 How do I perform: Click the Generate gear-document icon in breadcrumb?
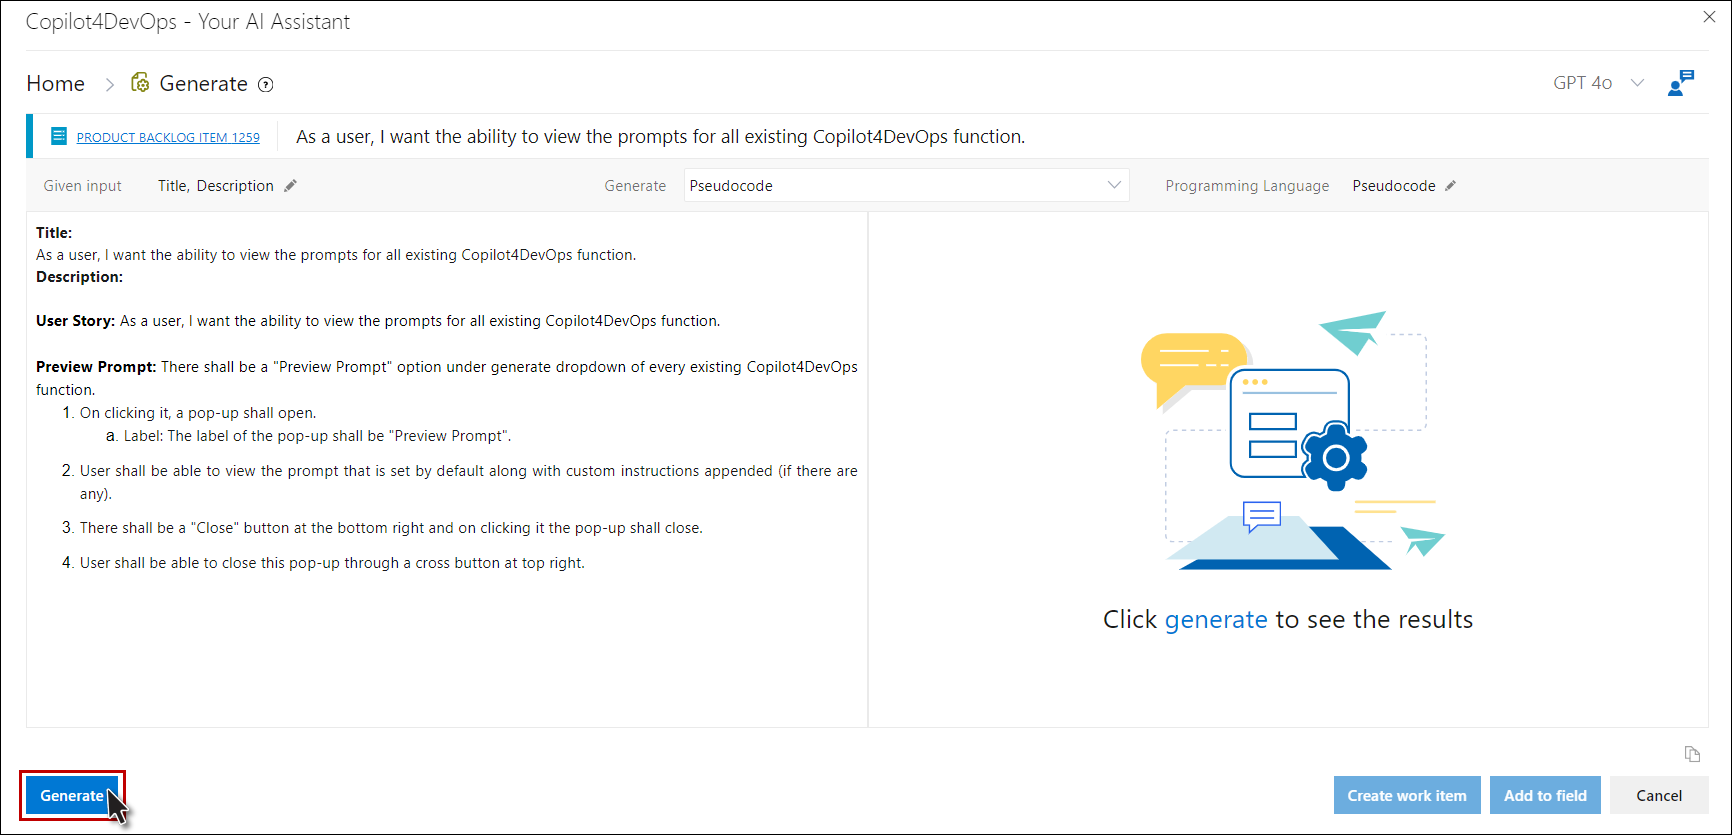[141, 83]
